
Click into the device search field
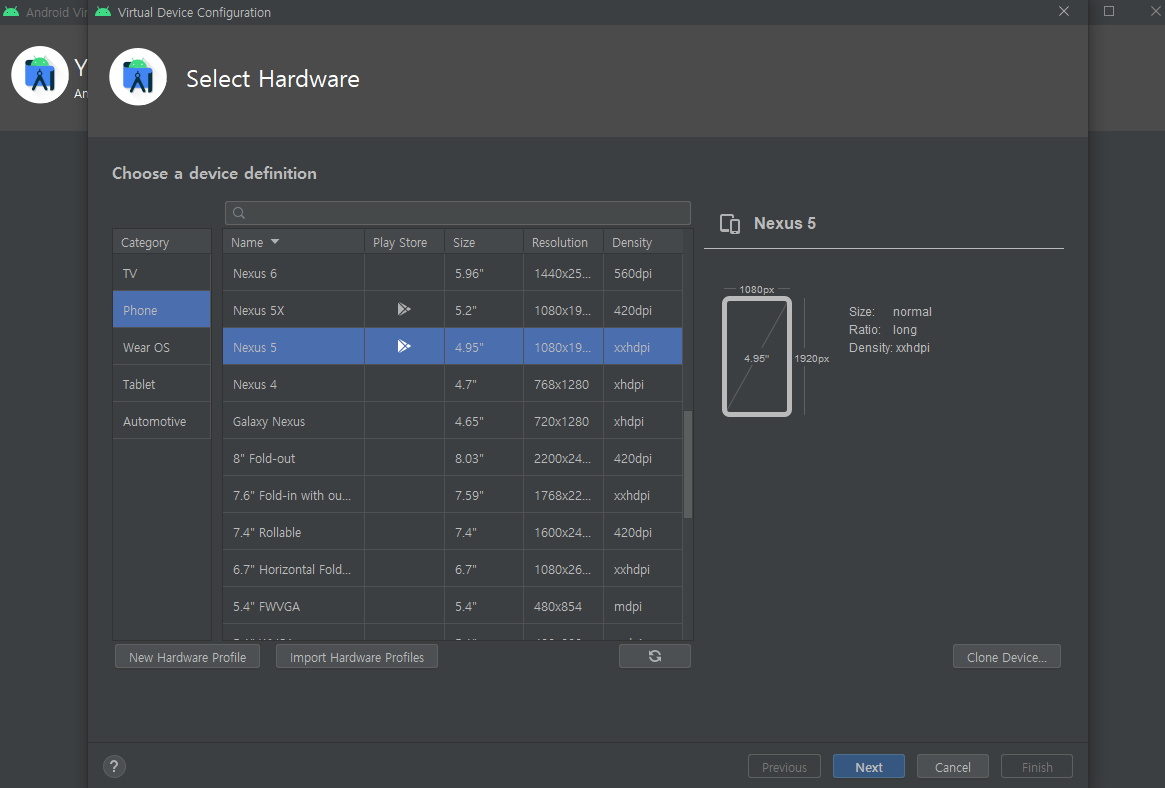pyautogui.click(x=458, y=213)
